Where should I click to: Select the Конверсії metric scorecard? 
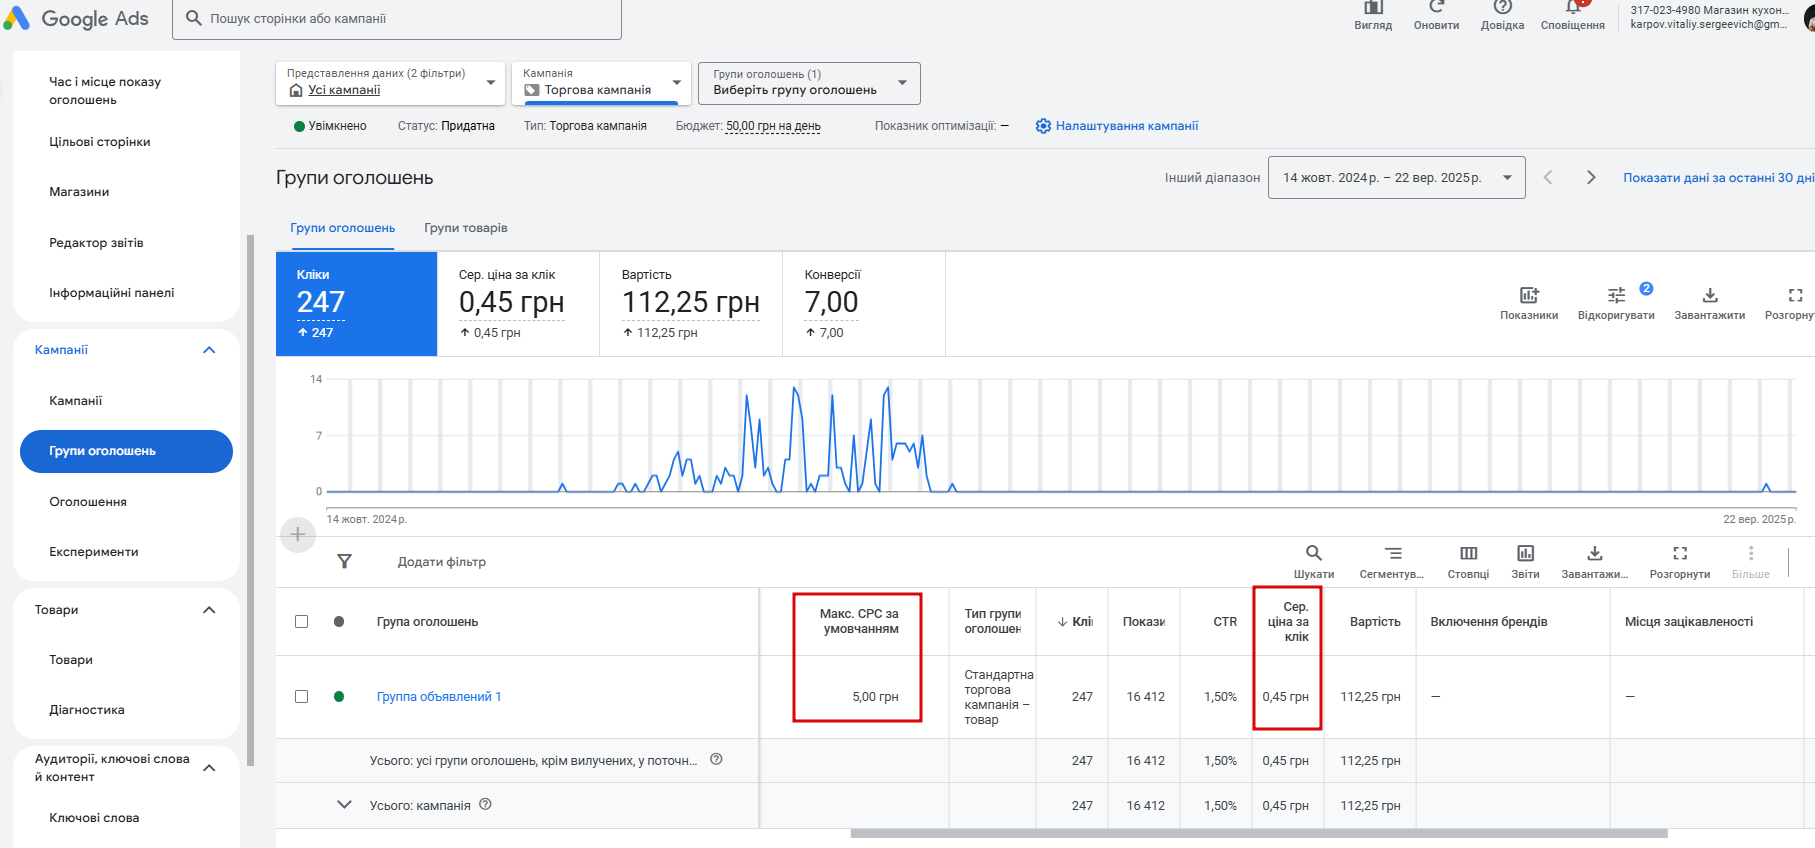pos(864,304)
